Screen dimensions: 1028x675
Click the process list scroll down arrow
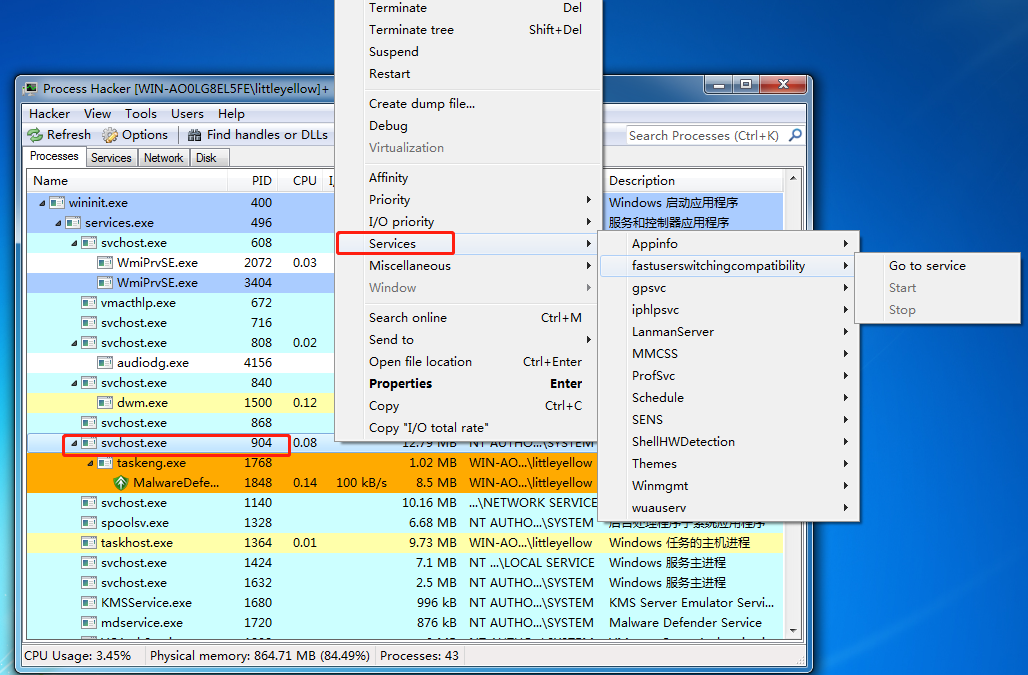pyautogui.click(x=793, y=631)
